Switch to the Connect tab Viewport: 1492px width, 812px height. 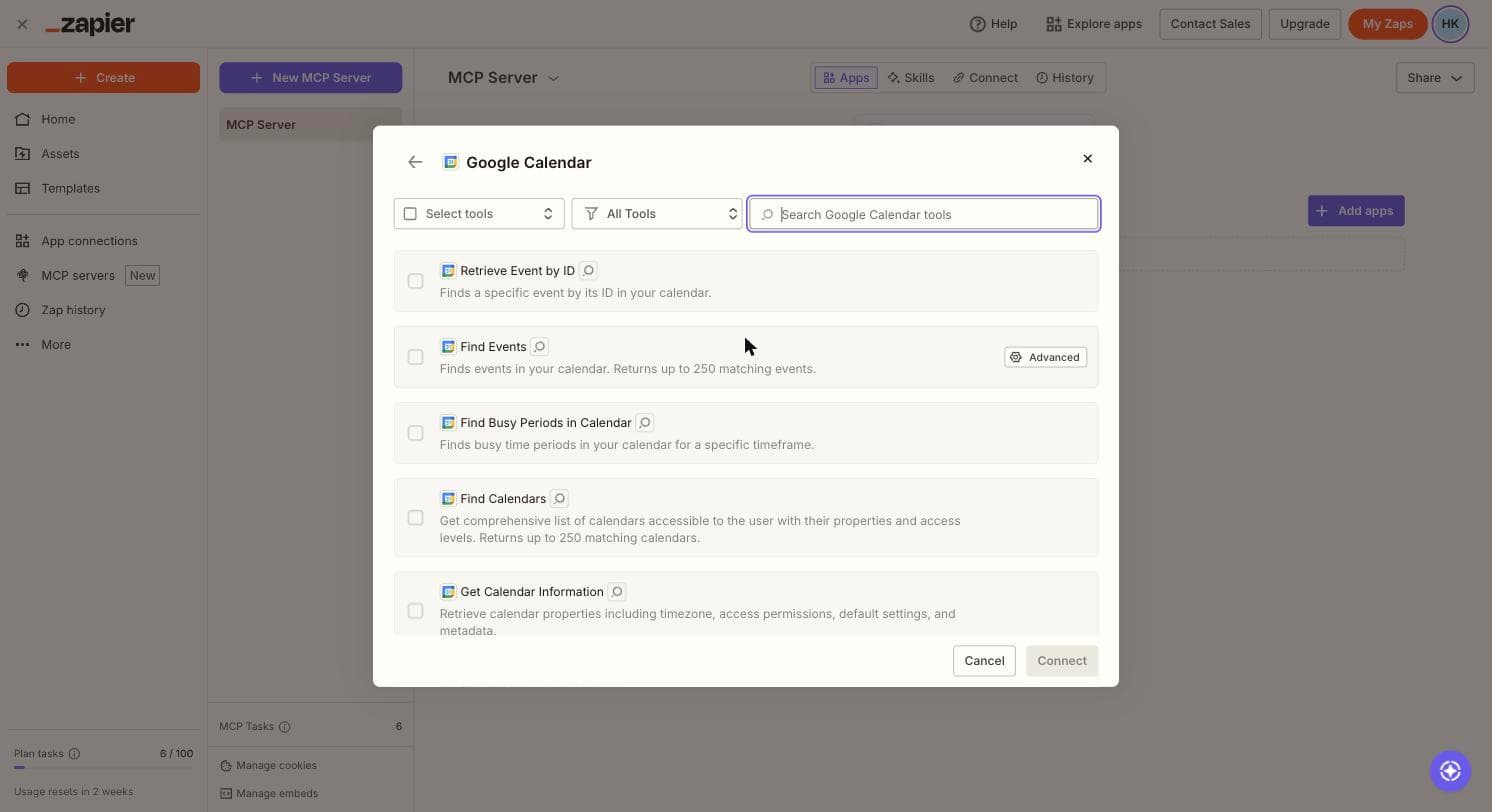pyautogui.click(x=985, y=78)
